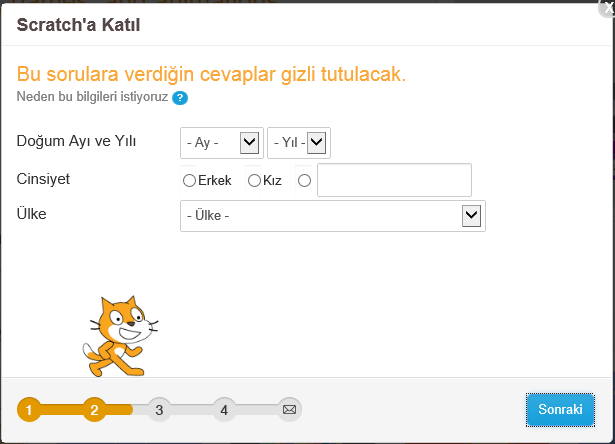This screenshot has height=444, width=615.
Task: Expand the Yıl birth year dropdown
Action: point(299,143)
